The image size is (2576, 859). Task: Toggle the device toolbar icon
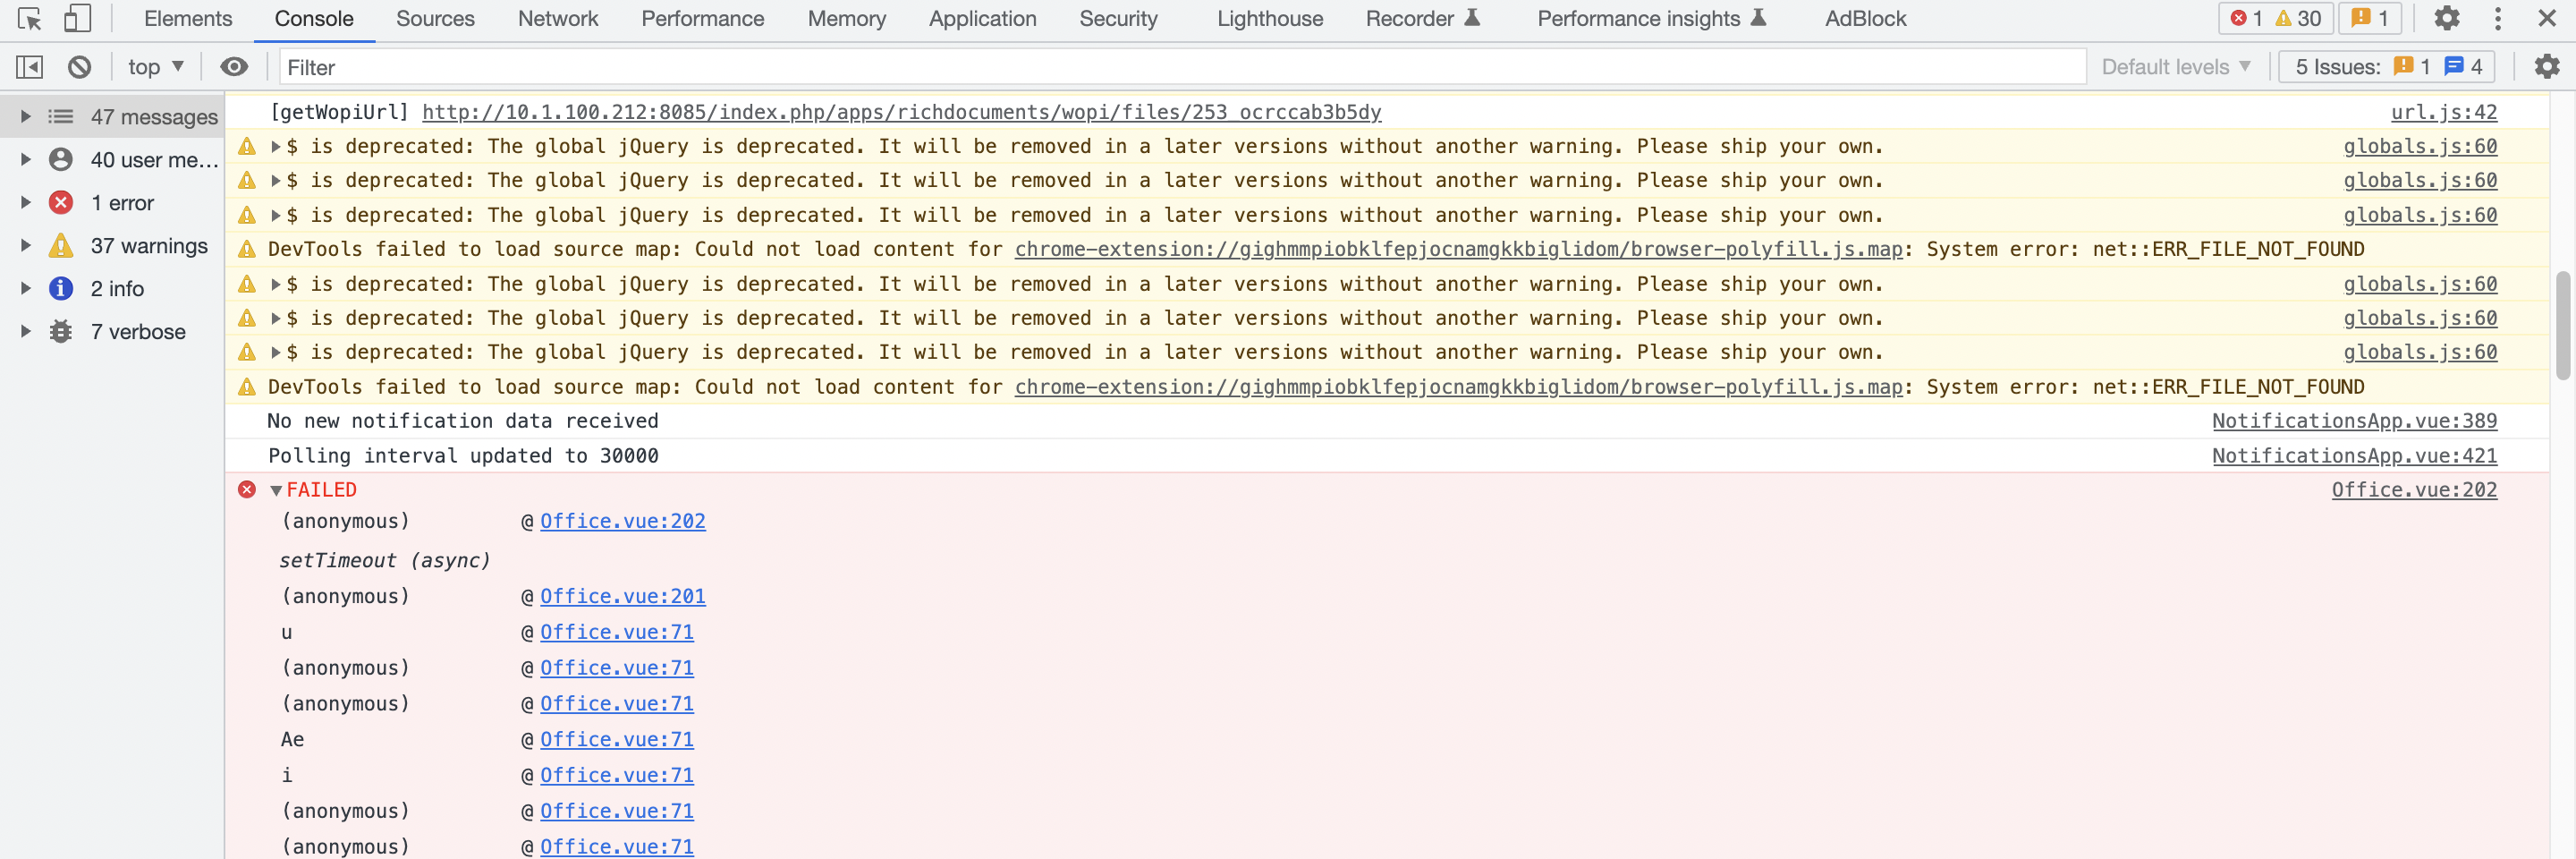(x=76, y=18)
